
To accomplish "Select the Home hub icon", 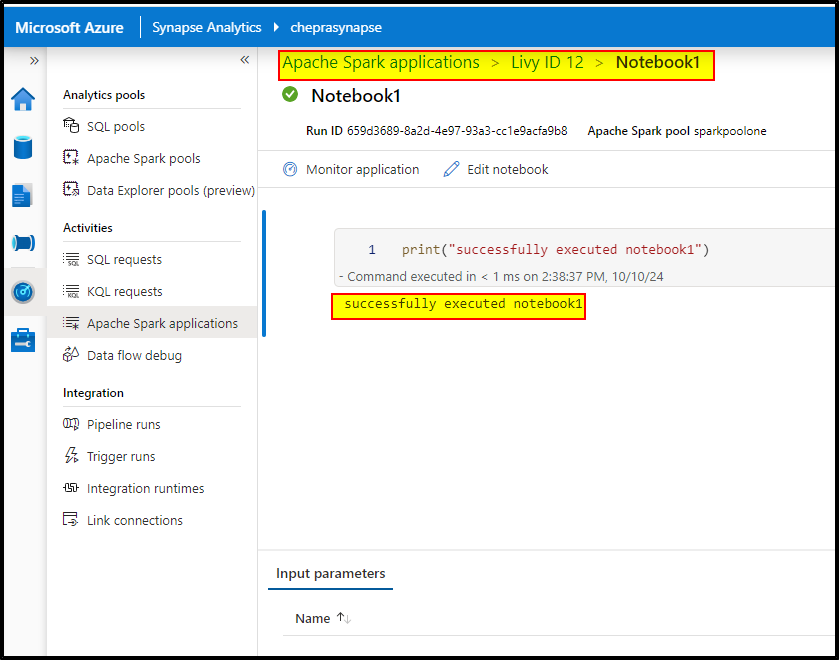I will 23,99.
